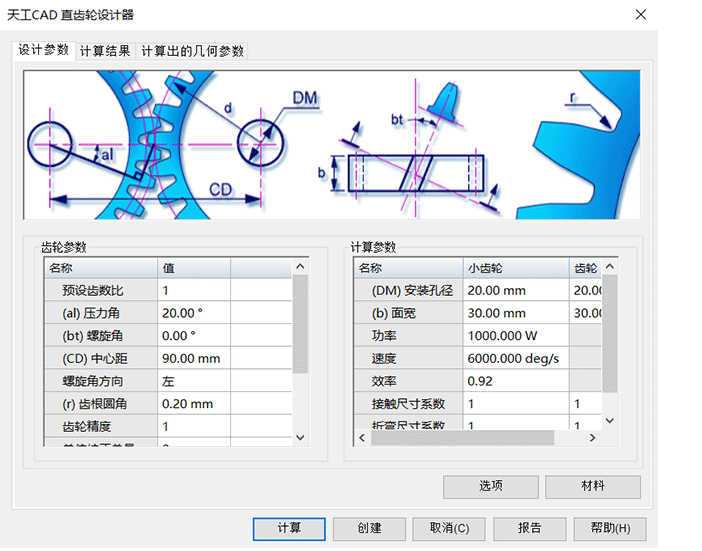Select the 接触尺寸系数 row label
702x551 pixels.
408,404
